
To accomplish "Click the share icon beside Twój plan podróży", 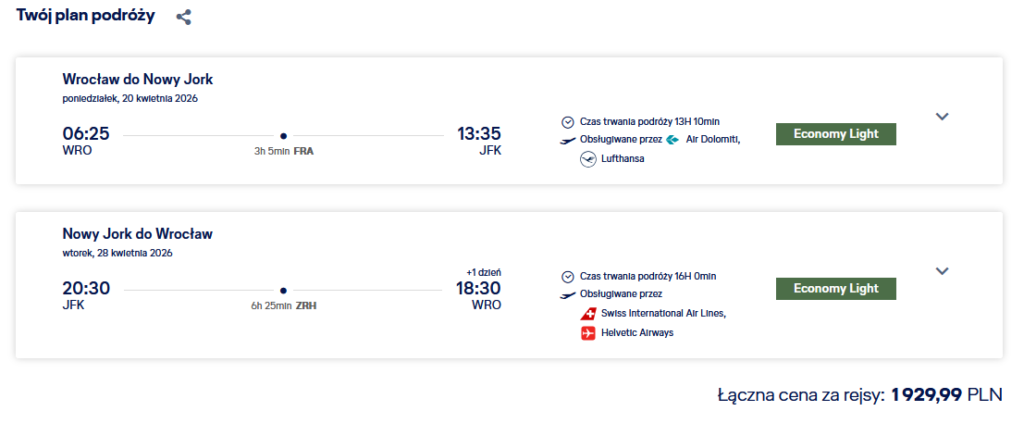I will [x=183, y=17].
